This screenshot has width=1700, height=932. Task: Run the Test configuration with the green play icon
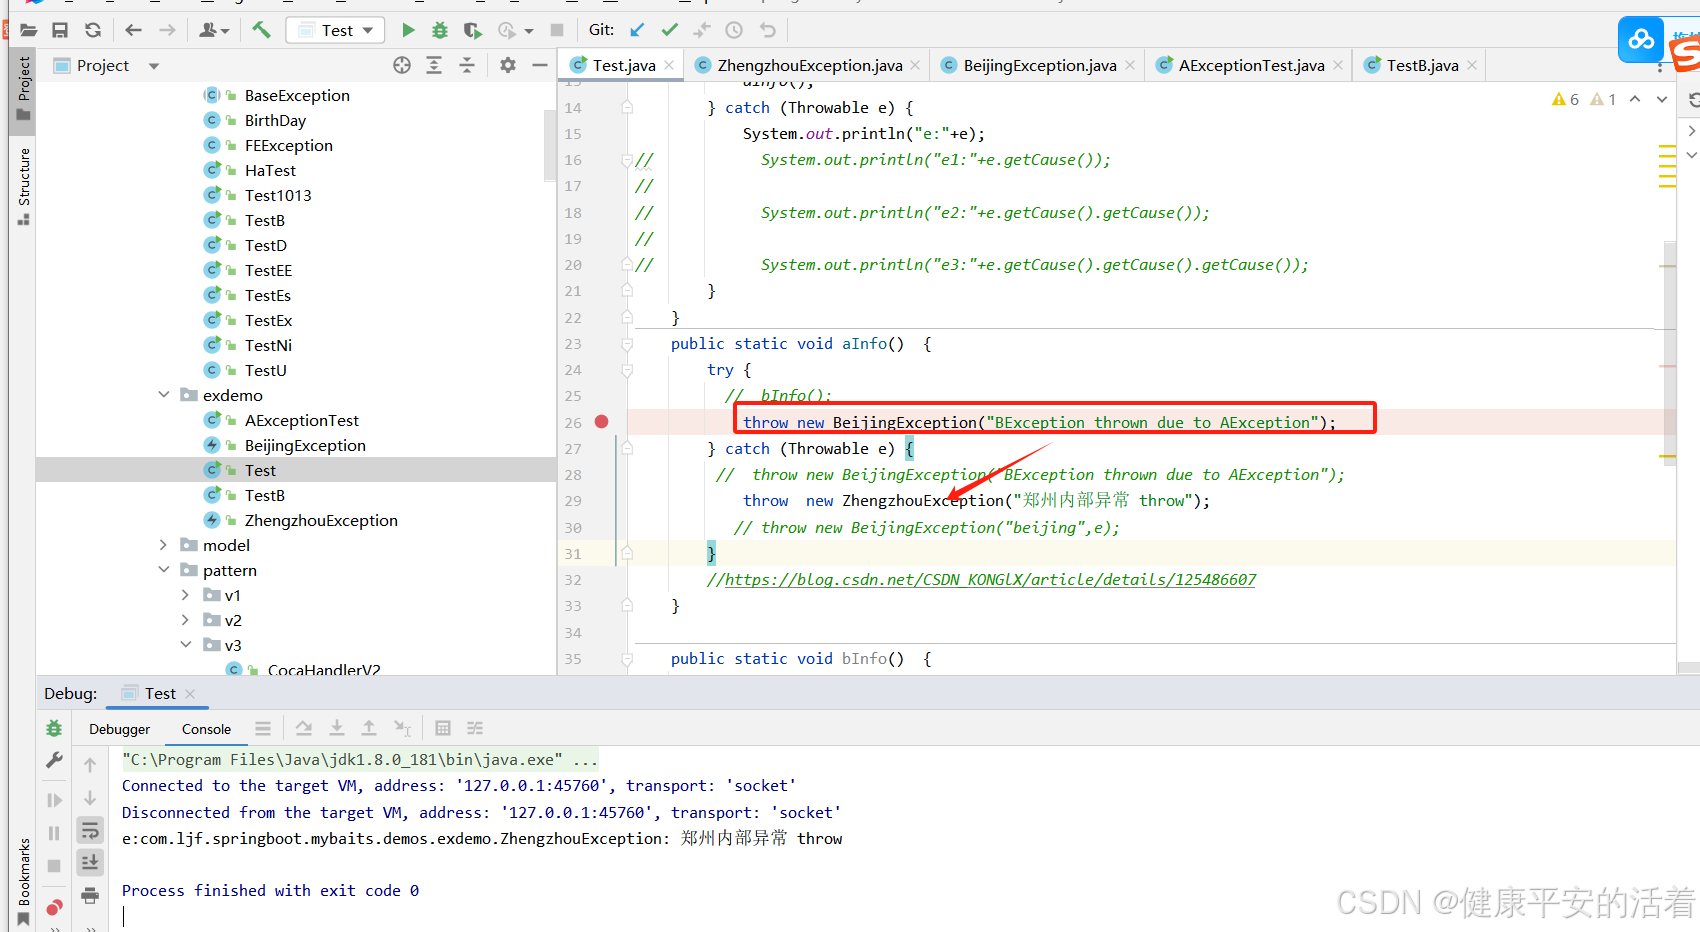[x=408, y=30]
